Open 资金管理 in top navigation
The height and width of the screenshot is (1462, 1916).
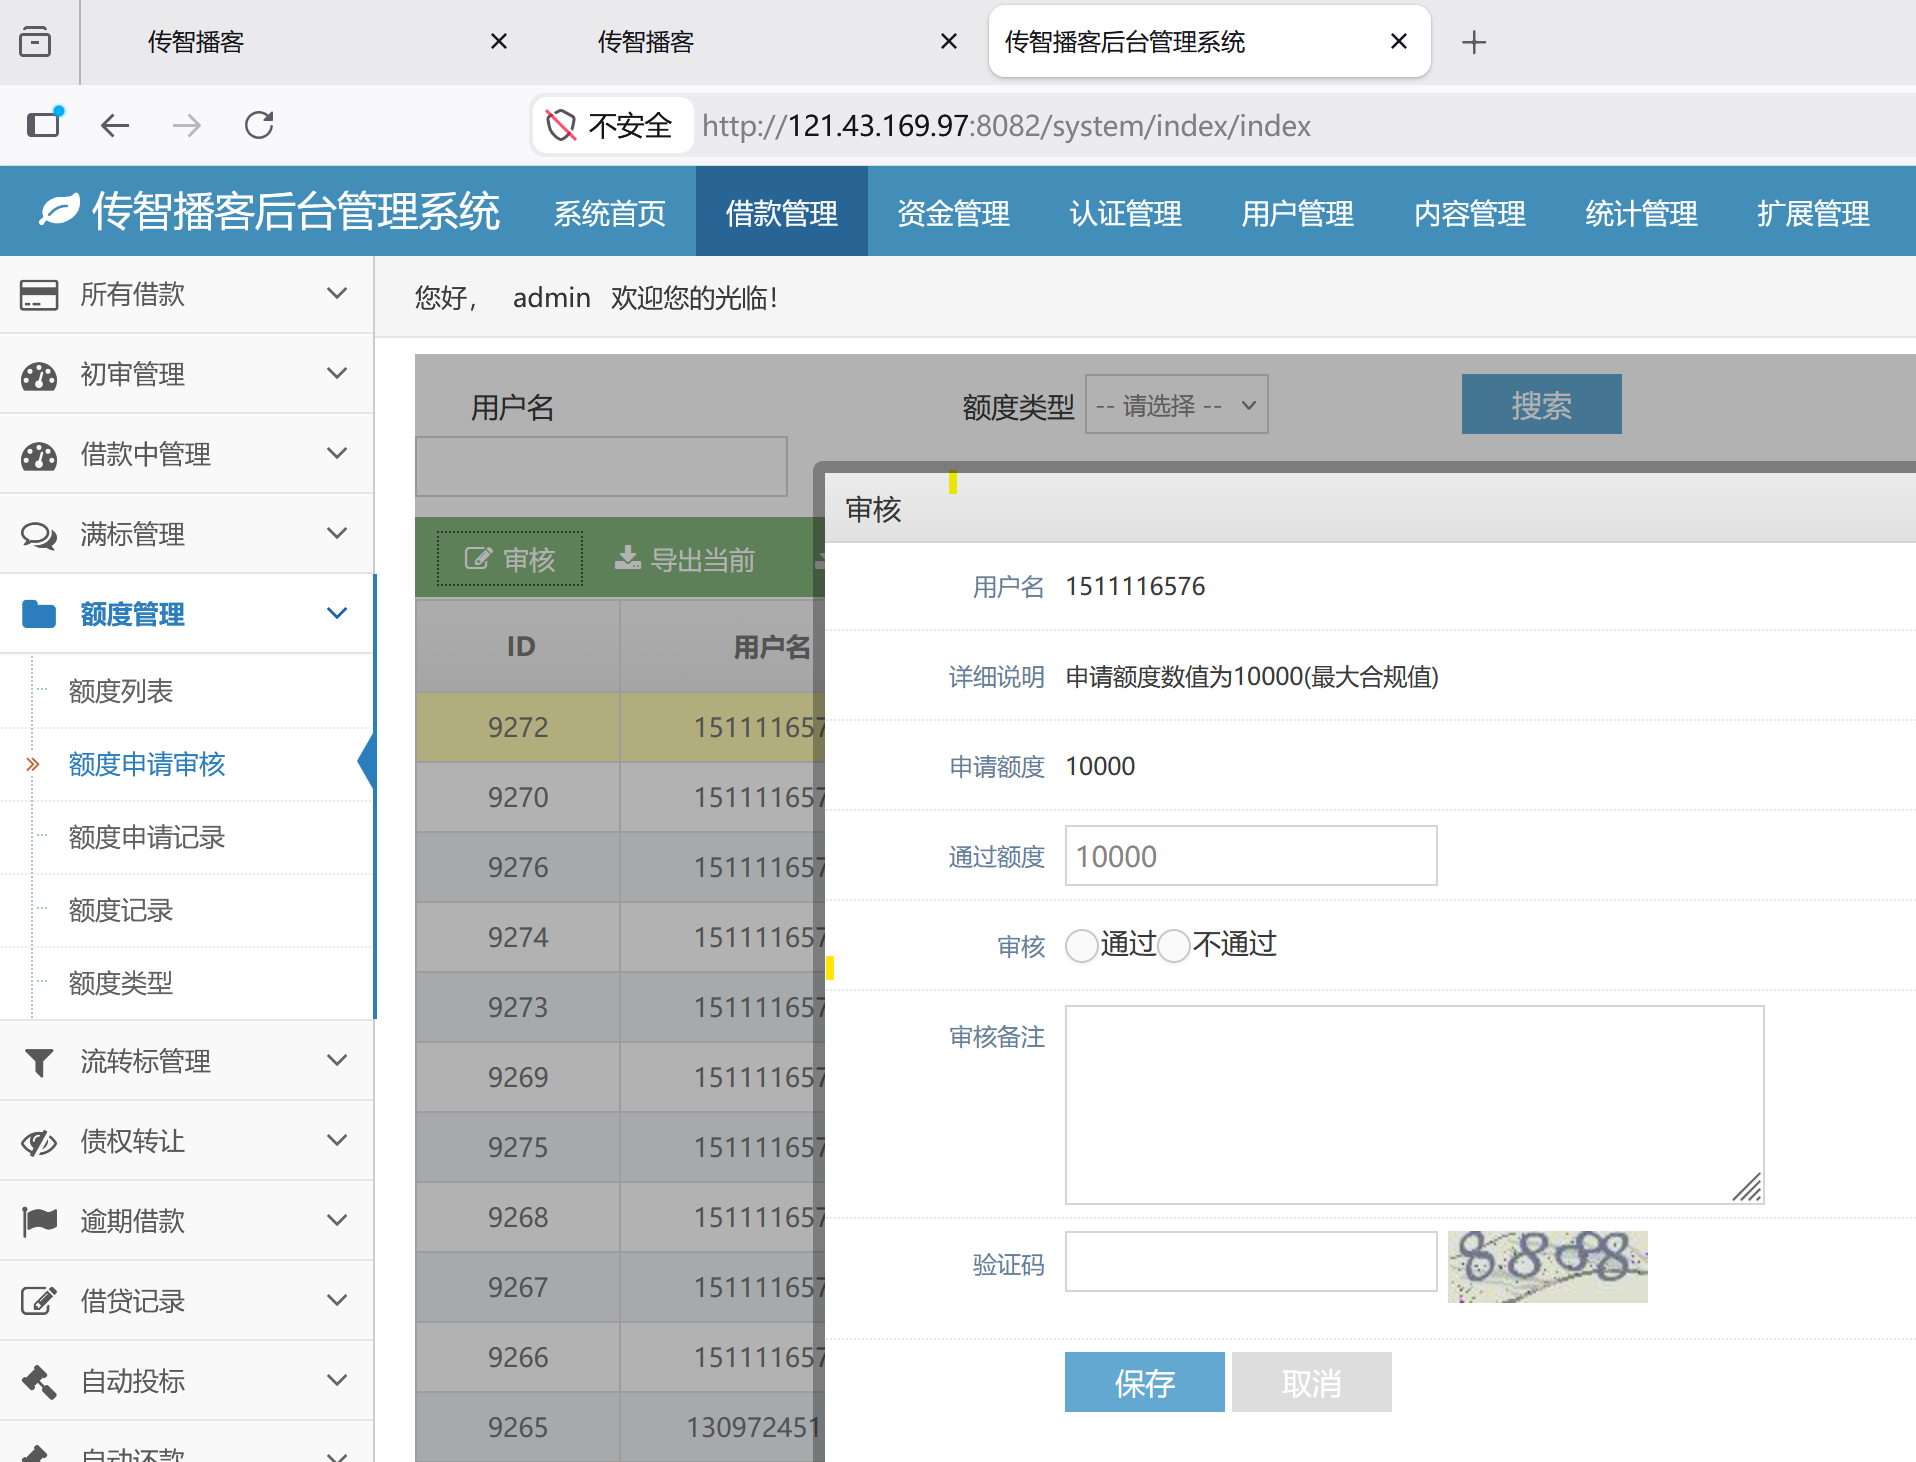(954, 213)
